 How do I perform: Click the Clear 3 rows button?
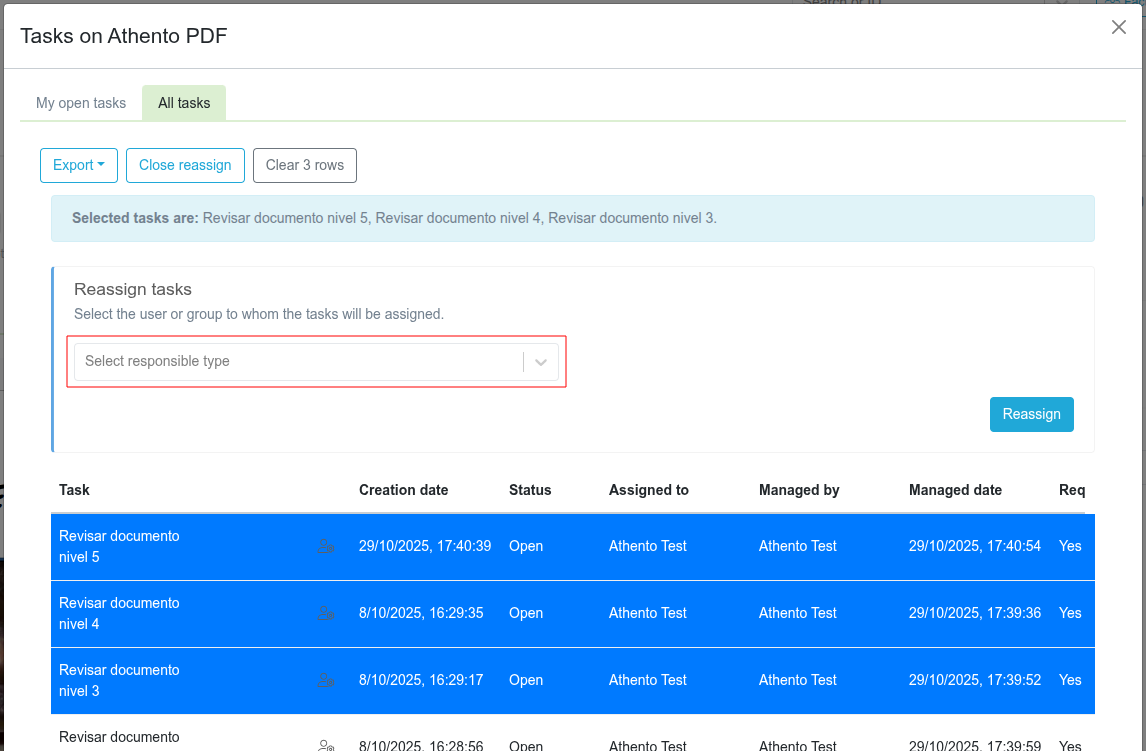(305, 166)
